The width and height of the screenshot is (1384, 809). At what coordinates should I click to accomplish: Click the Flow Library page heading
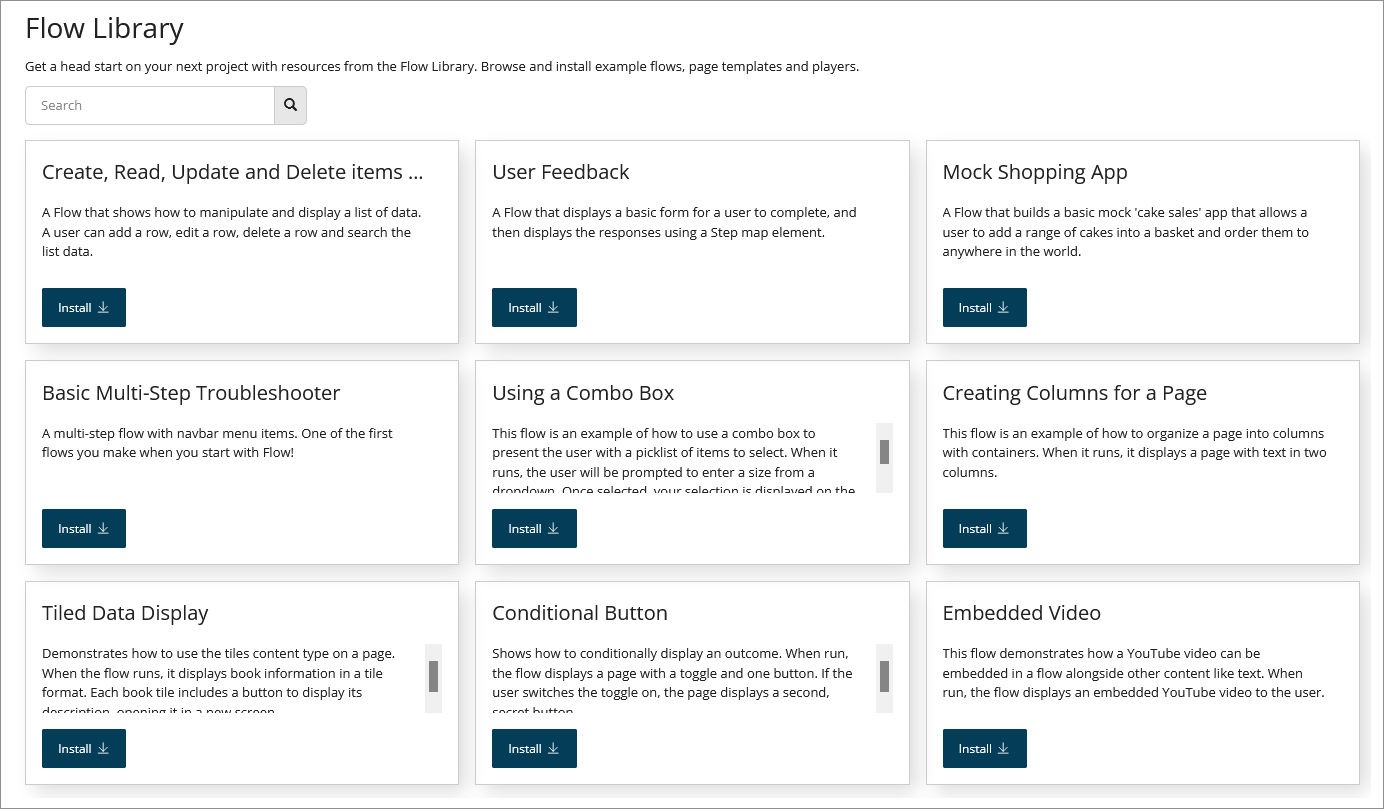pyautogui.click(x=104, y=28)
